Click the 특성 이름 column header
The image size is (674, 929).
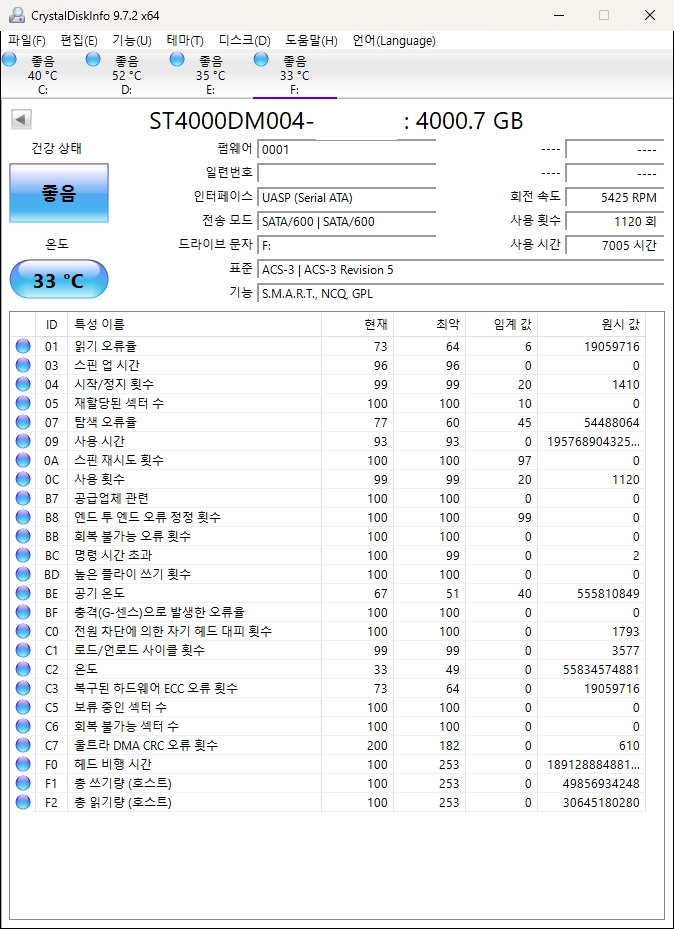click(x=194, y=325)
